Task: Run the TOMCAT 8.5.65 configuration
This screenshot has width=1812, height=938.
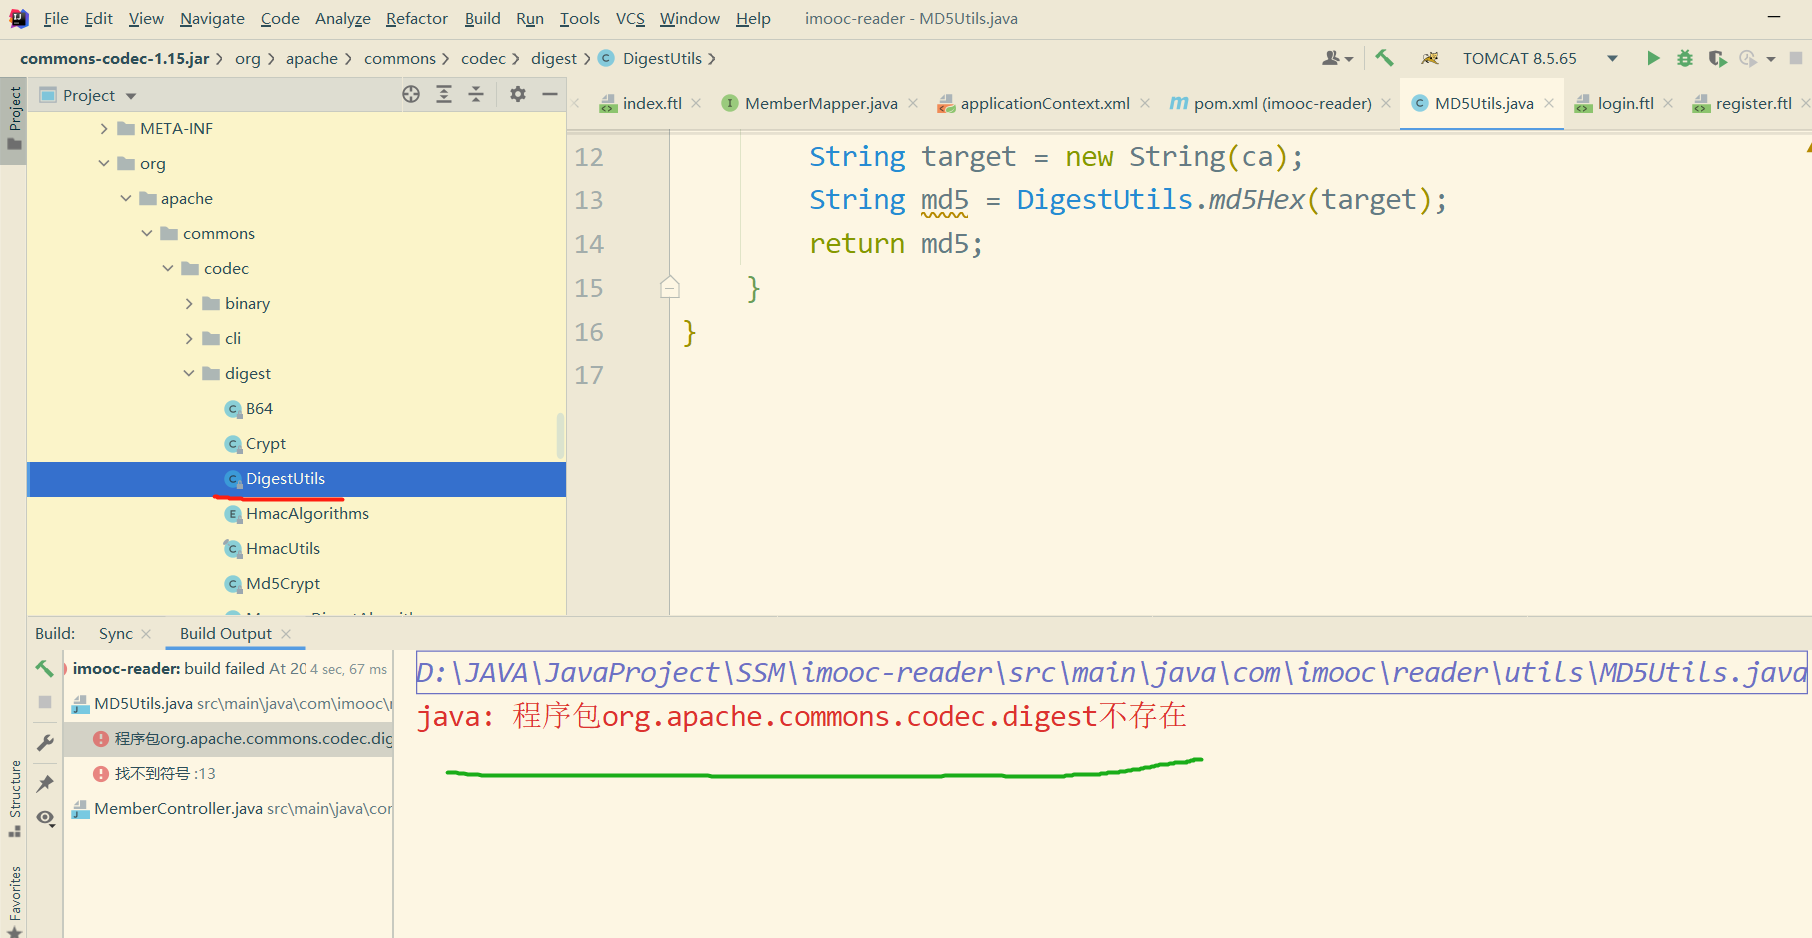Action: pos(1653,58)
